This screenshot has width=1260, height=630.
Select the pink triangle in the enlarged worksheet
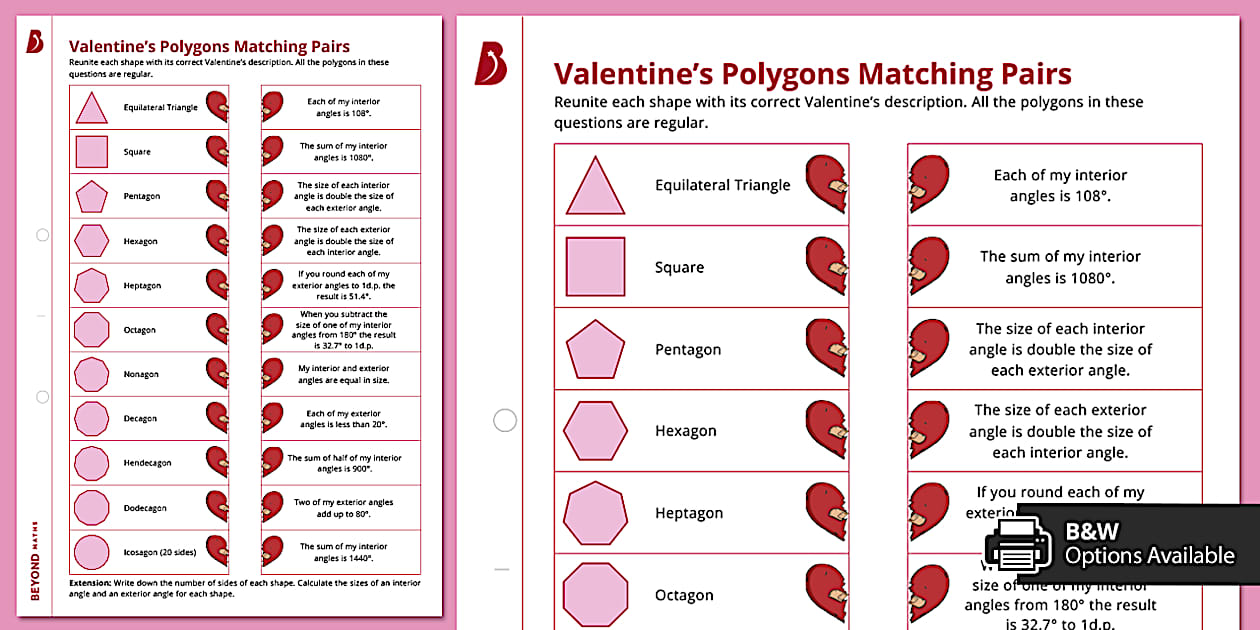(x=595, y=186)
